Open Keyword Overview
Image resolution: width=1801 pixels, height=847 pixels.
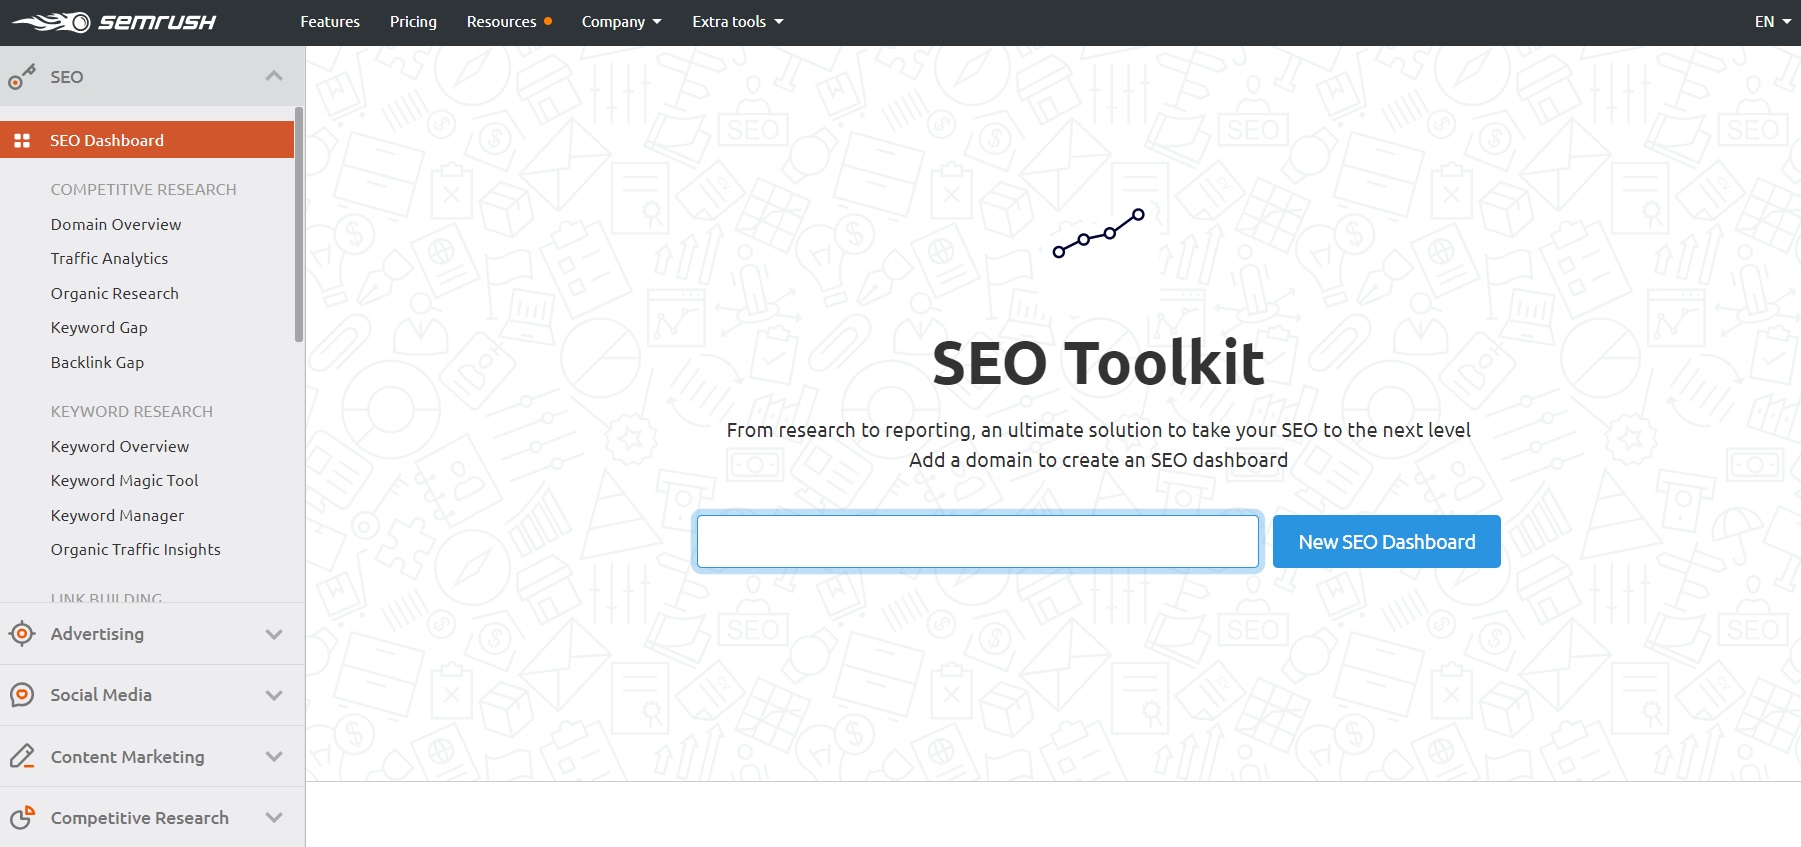tap(120, 447)
